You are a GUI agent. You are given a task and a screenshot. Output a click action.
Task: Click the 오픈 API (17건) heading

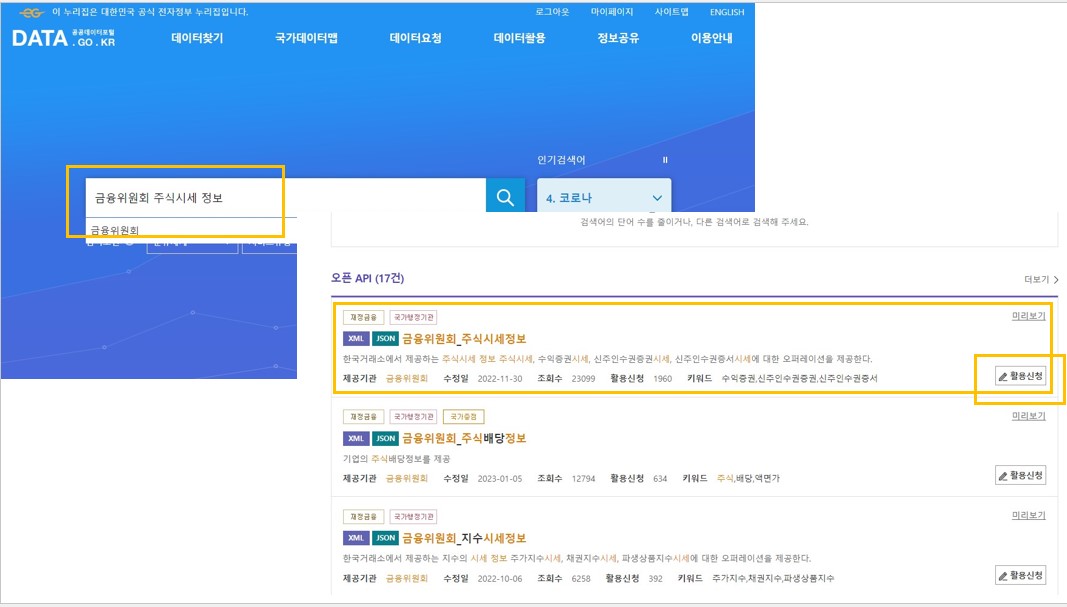point(367,278)
